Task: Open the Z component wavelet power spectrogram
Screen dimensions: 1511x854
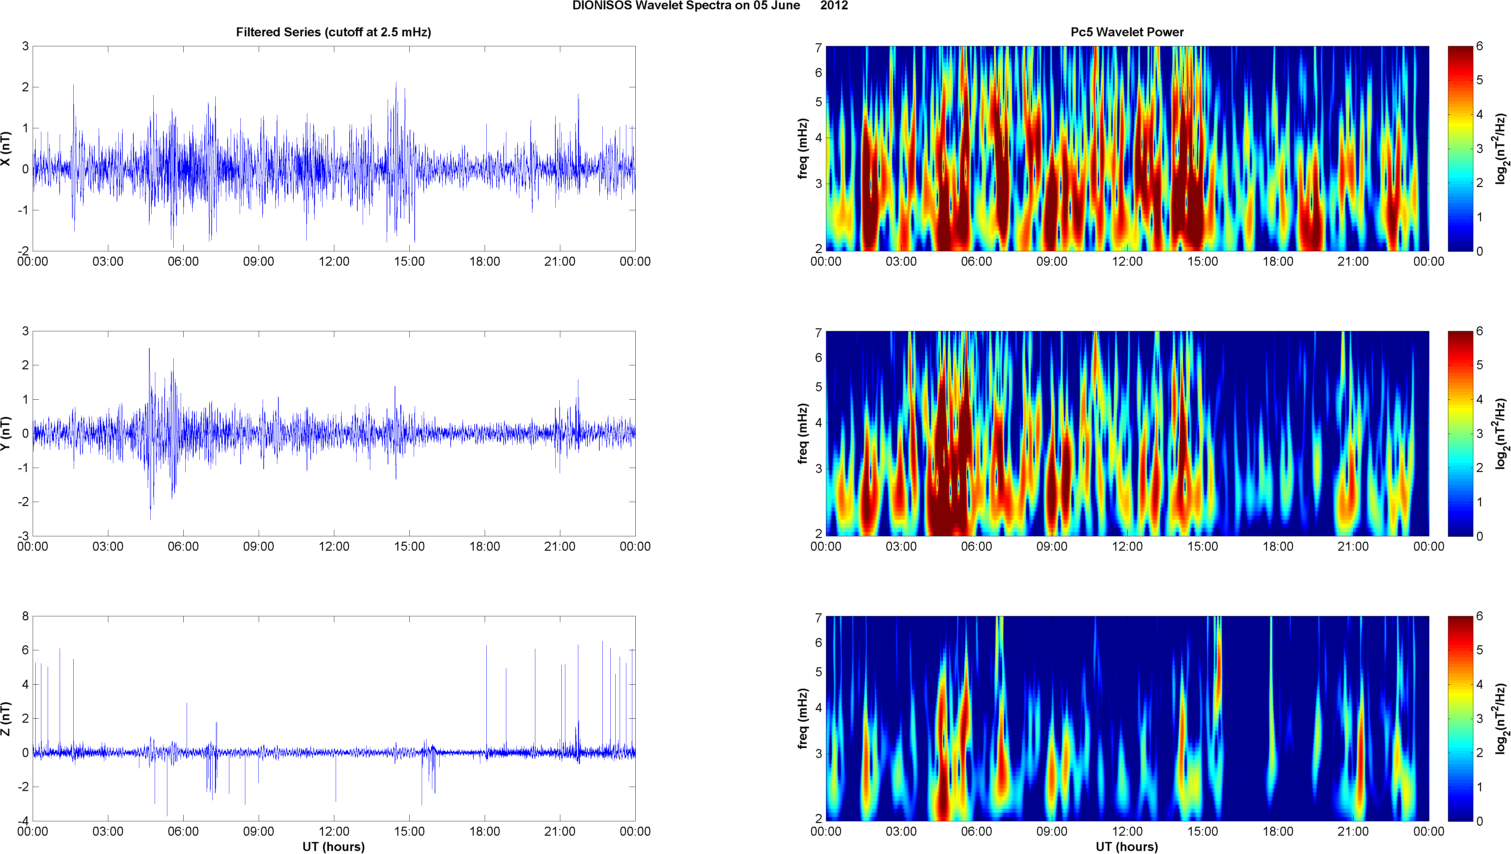Action: [x=1127, y=718]
